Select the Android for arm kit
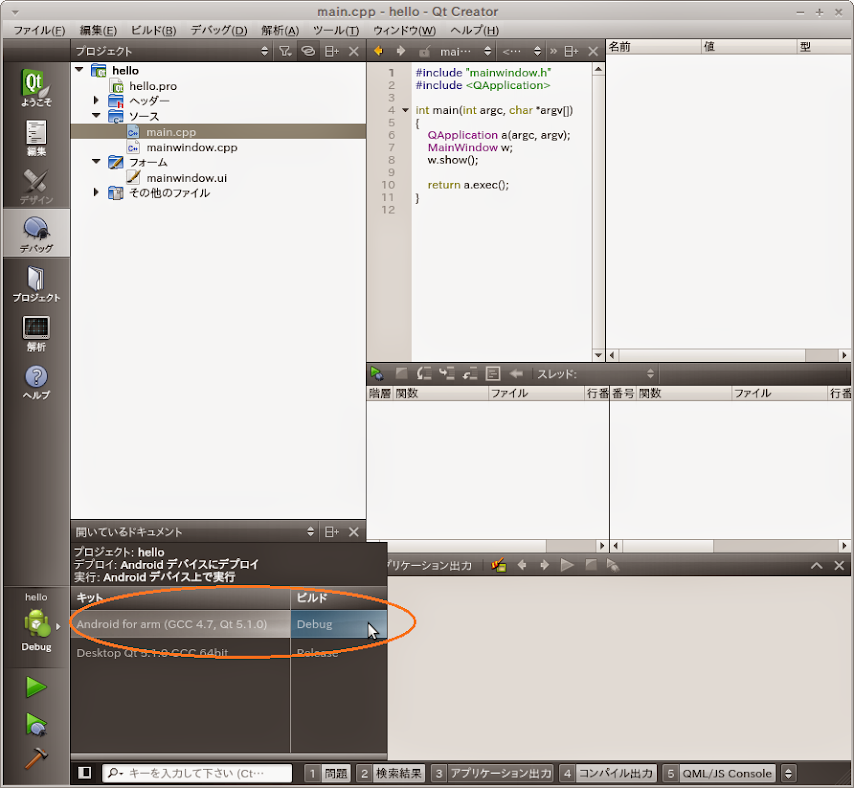This screenshot has height=788, width=854. pos(180,624)
